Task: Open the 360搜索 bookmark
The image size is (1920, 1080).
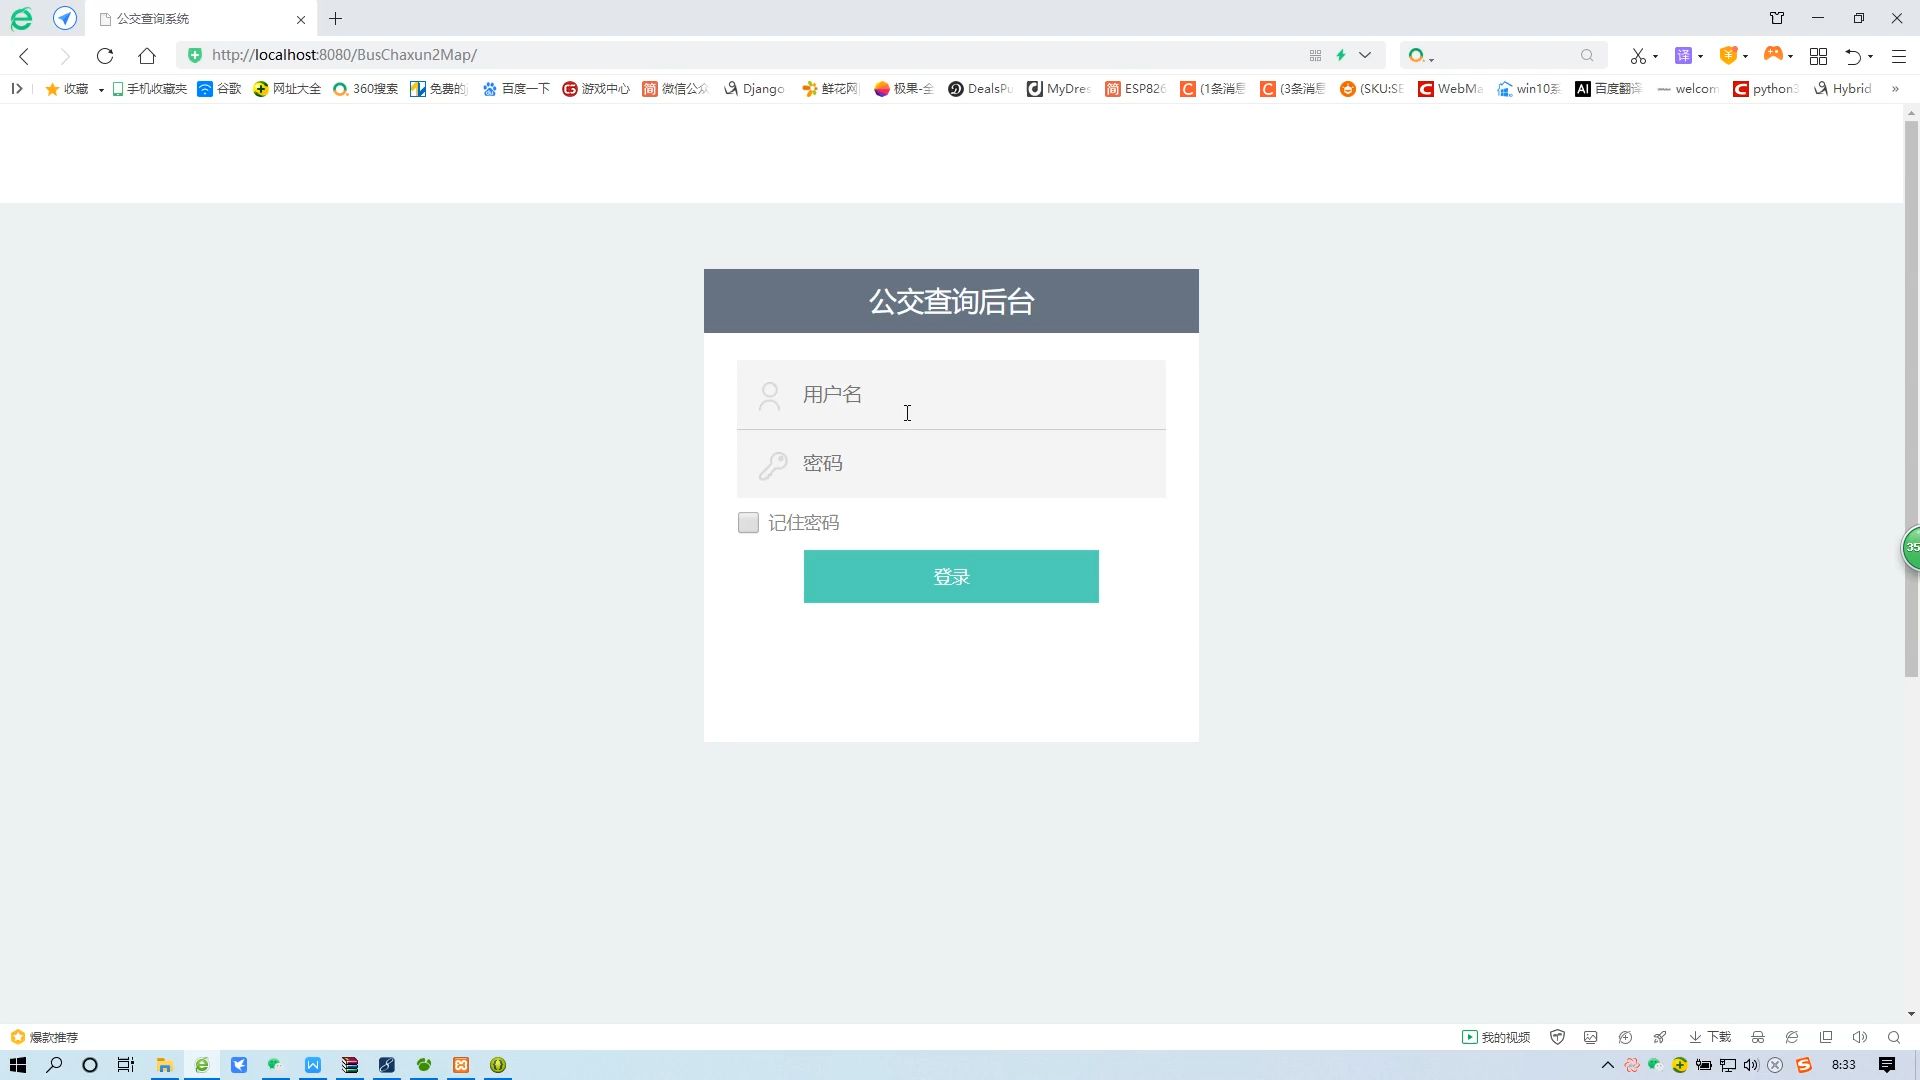Action: pyautogui.click(x=365, y=89)
